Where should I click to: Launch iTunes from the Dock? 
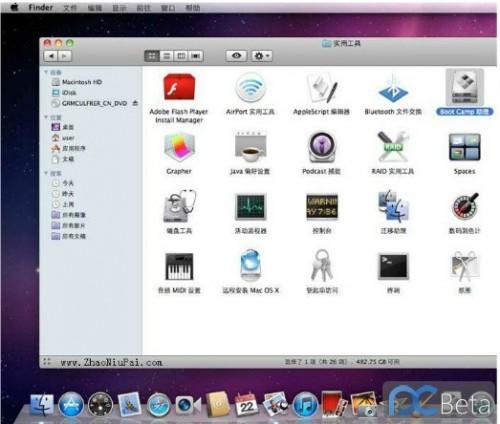point(305,405)
